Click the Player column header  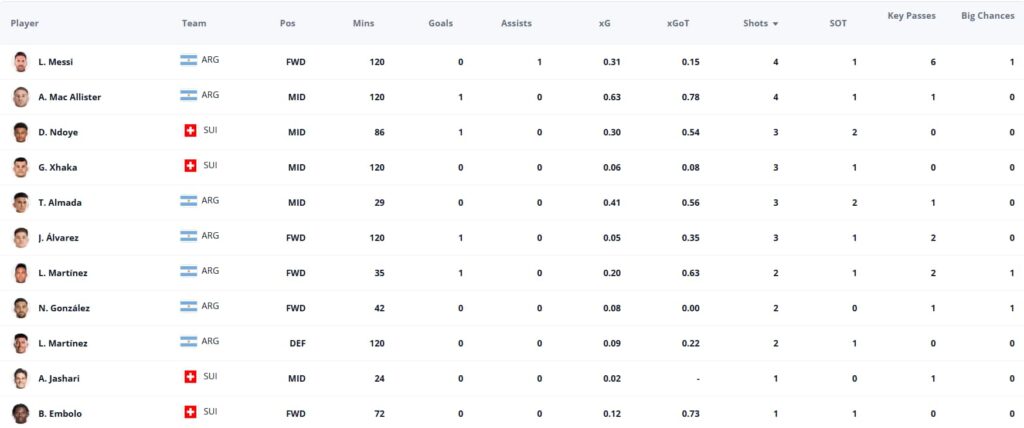coord(25,23)
